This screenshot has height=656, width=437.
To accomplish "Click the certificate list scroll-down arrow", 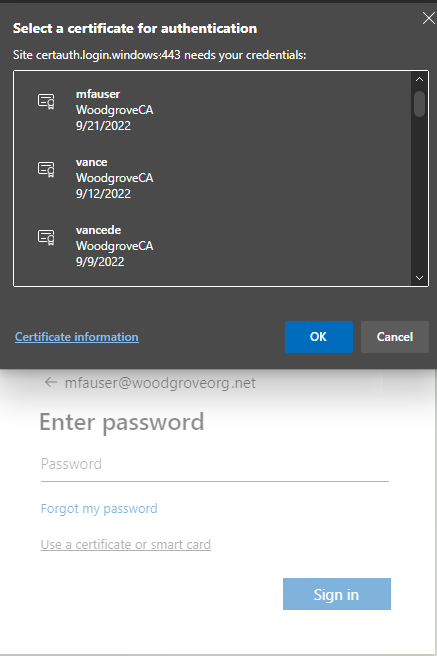I will click(419, 278).
